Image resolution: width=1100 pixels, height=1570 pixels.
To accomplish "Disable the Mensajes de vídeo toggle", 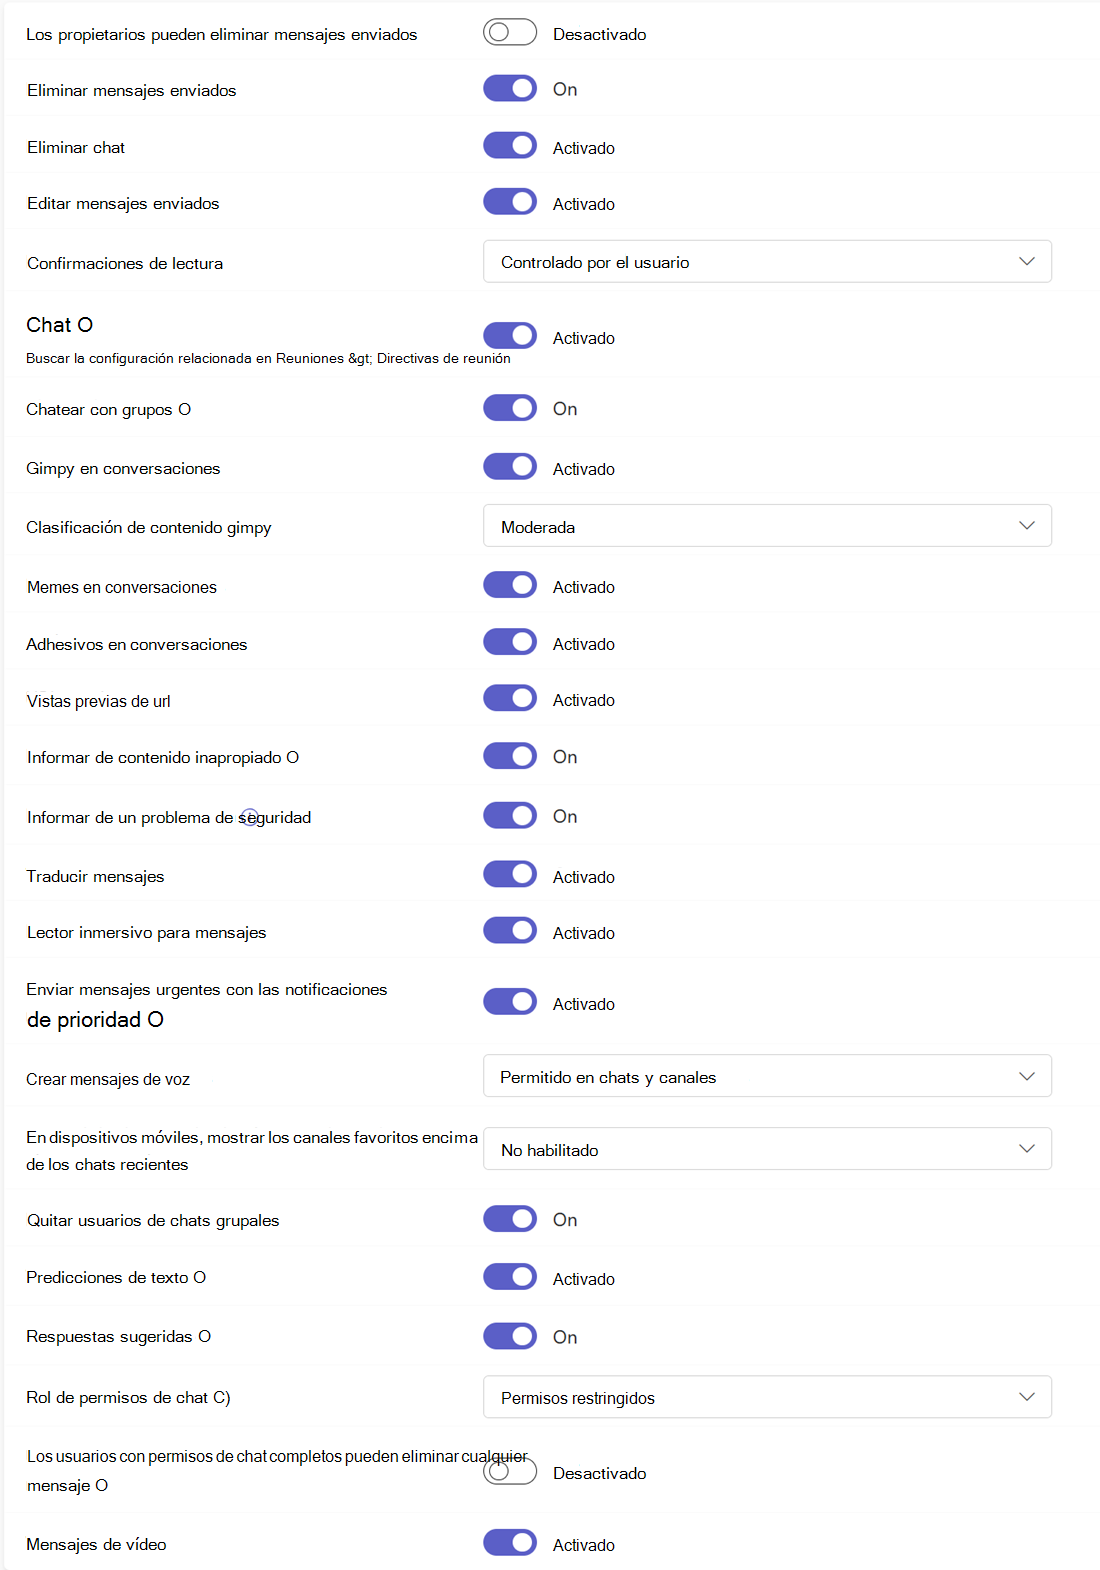I will click(x=510, y=1543).
